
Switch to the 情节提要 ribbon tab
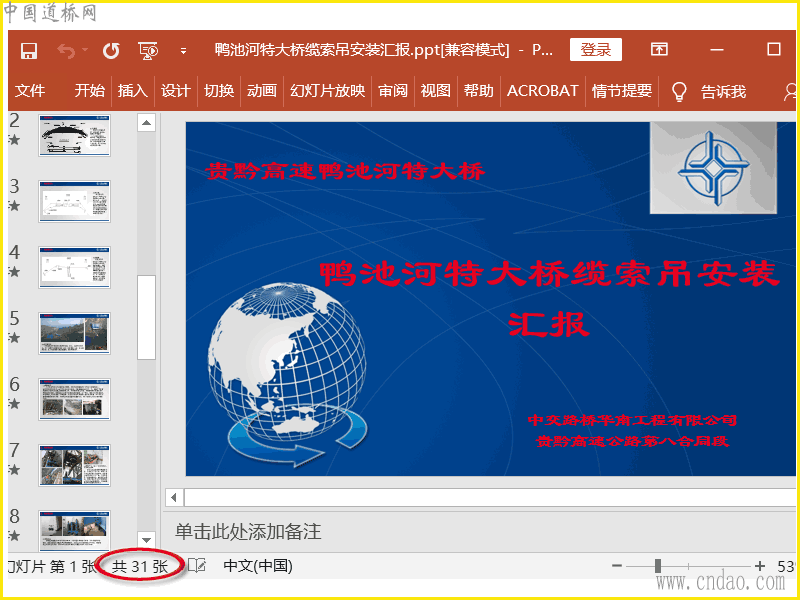622,91
